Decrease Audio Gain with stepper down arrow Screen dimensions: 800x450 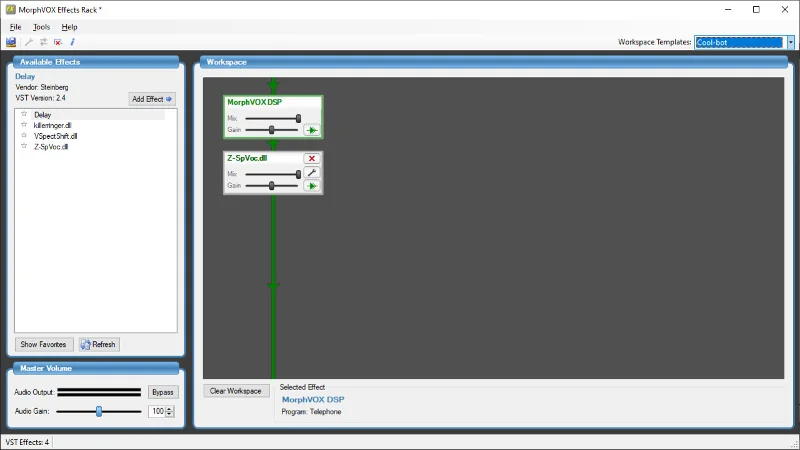170,414
